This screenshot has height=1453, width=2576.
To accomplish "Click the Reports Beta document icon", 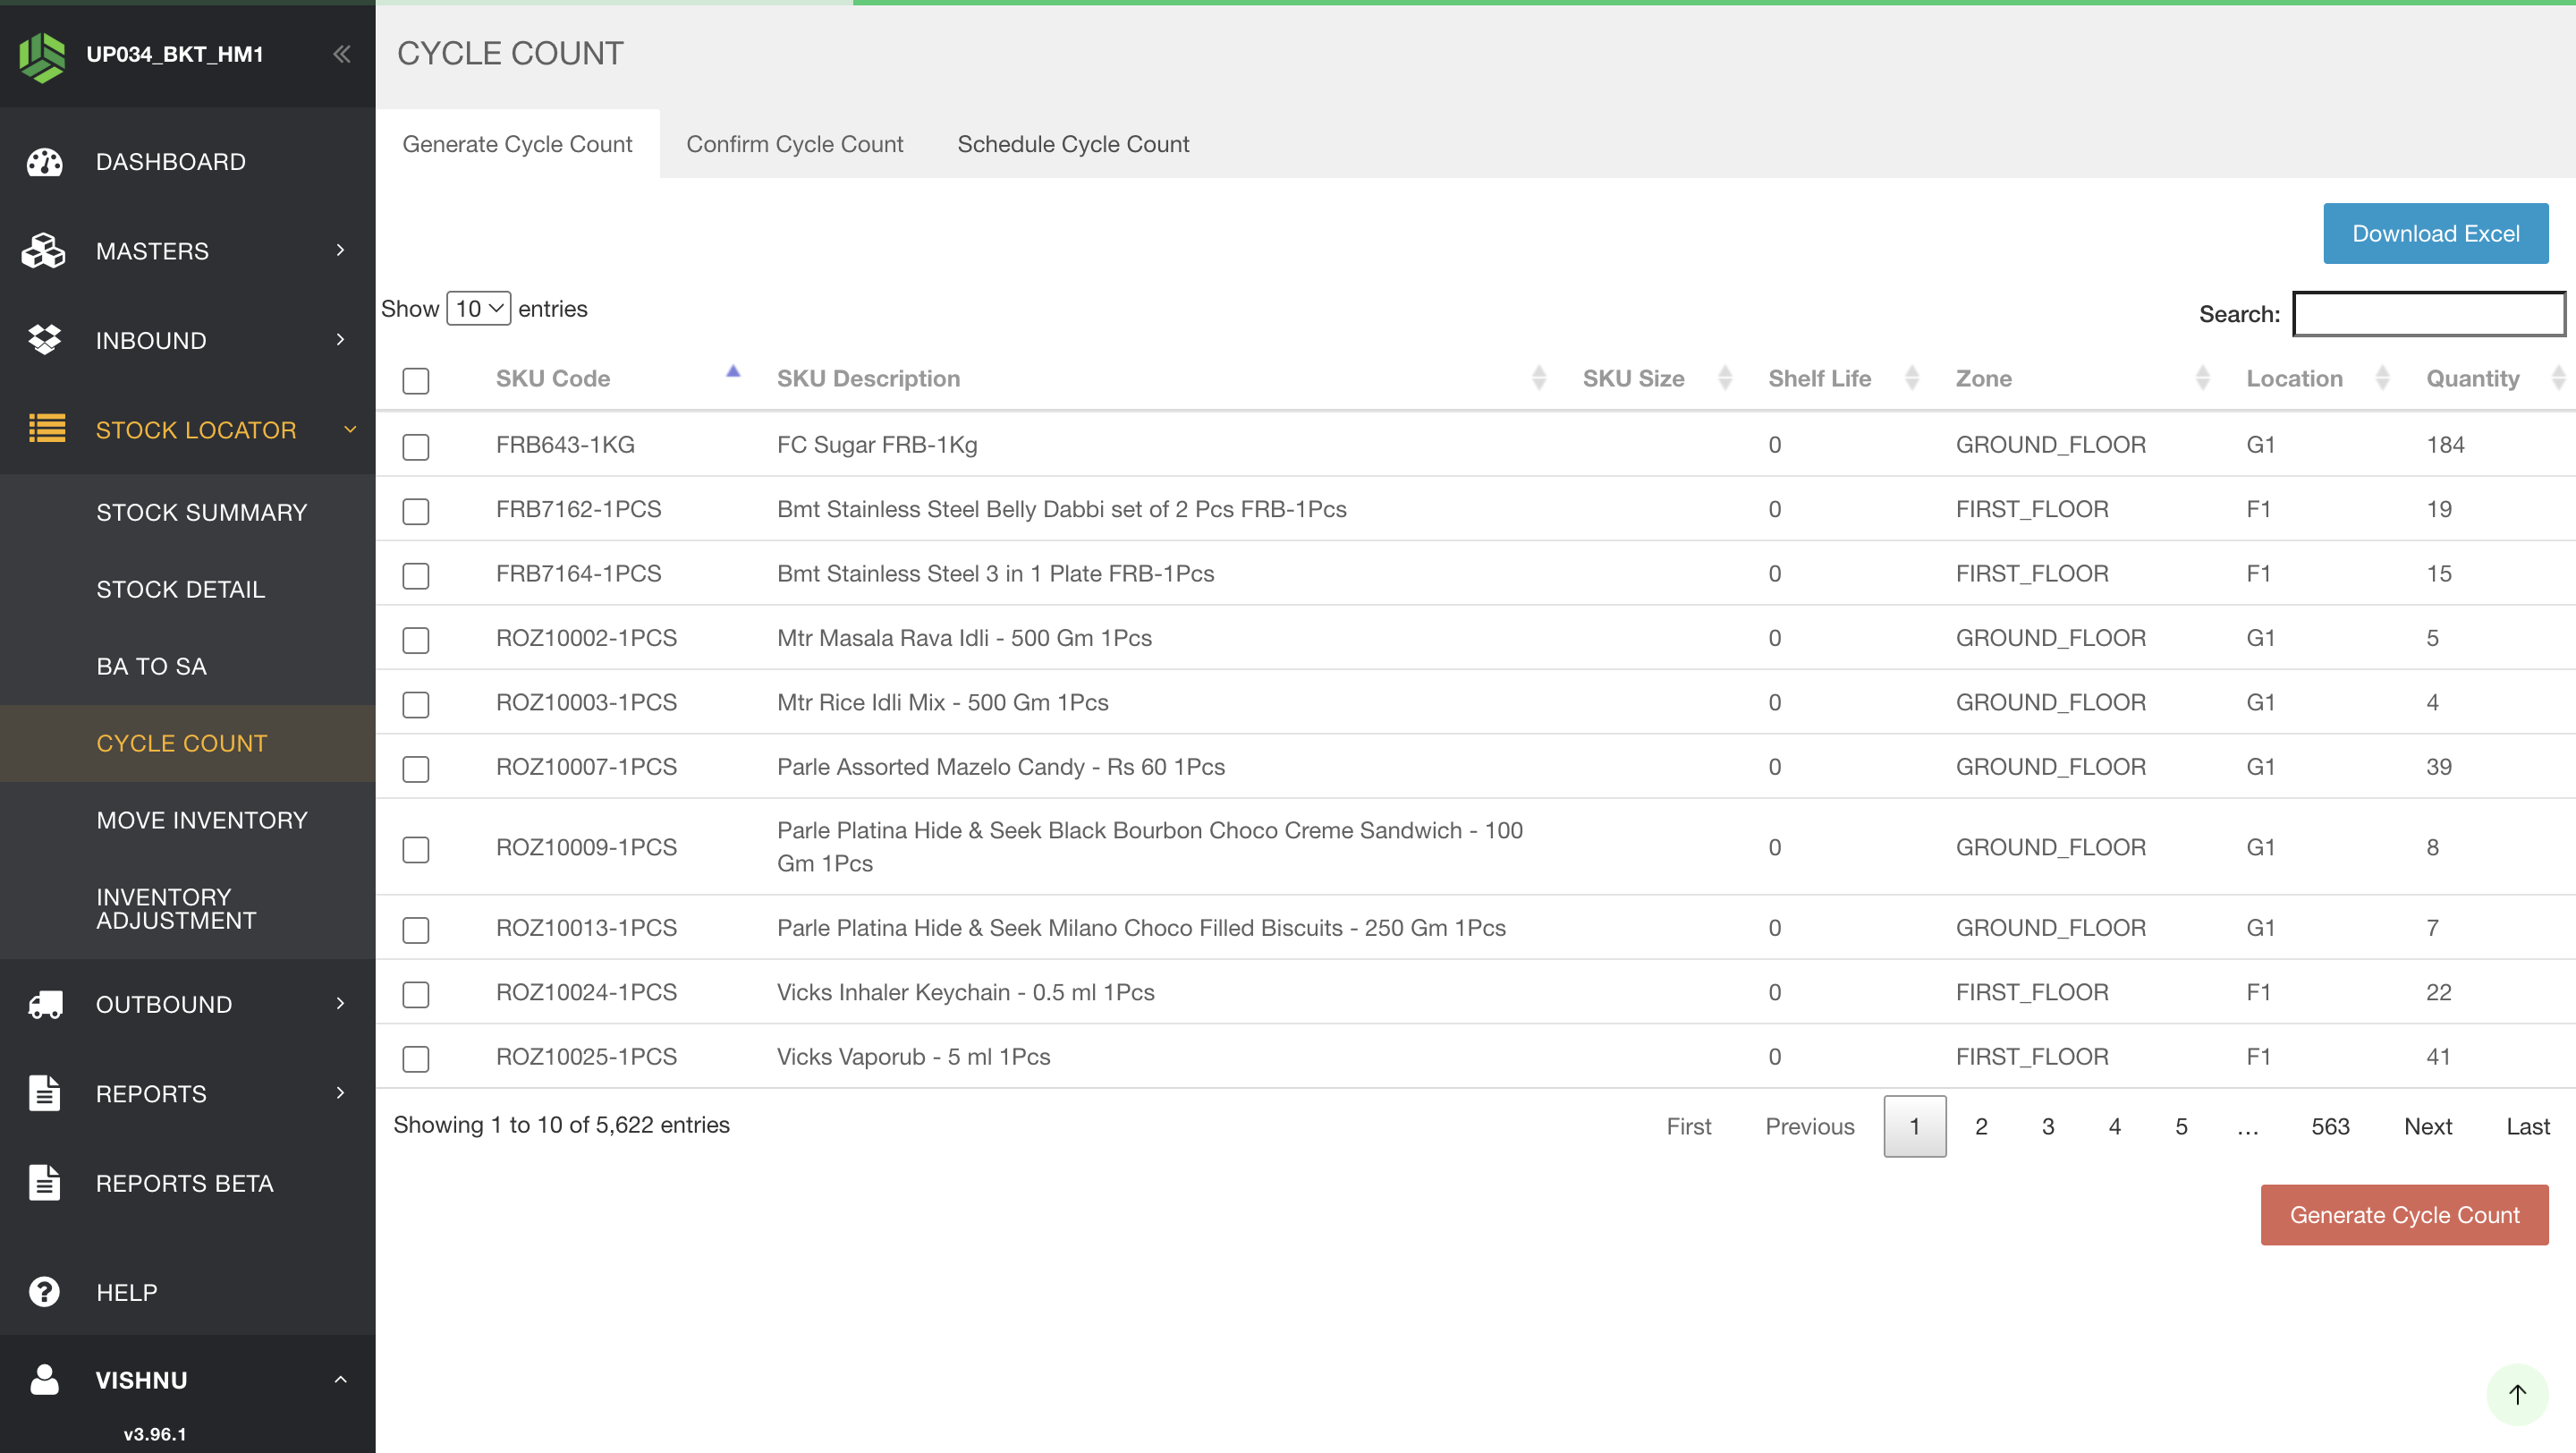I will 44,1182.
